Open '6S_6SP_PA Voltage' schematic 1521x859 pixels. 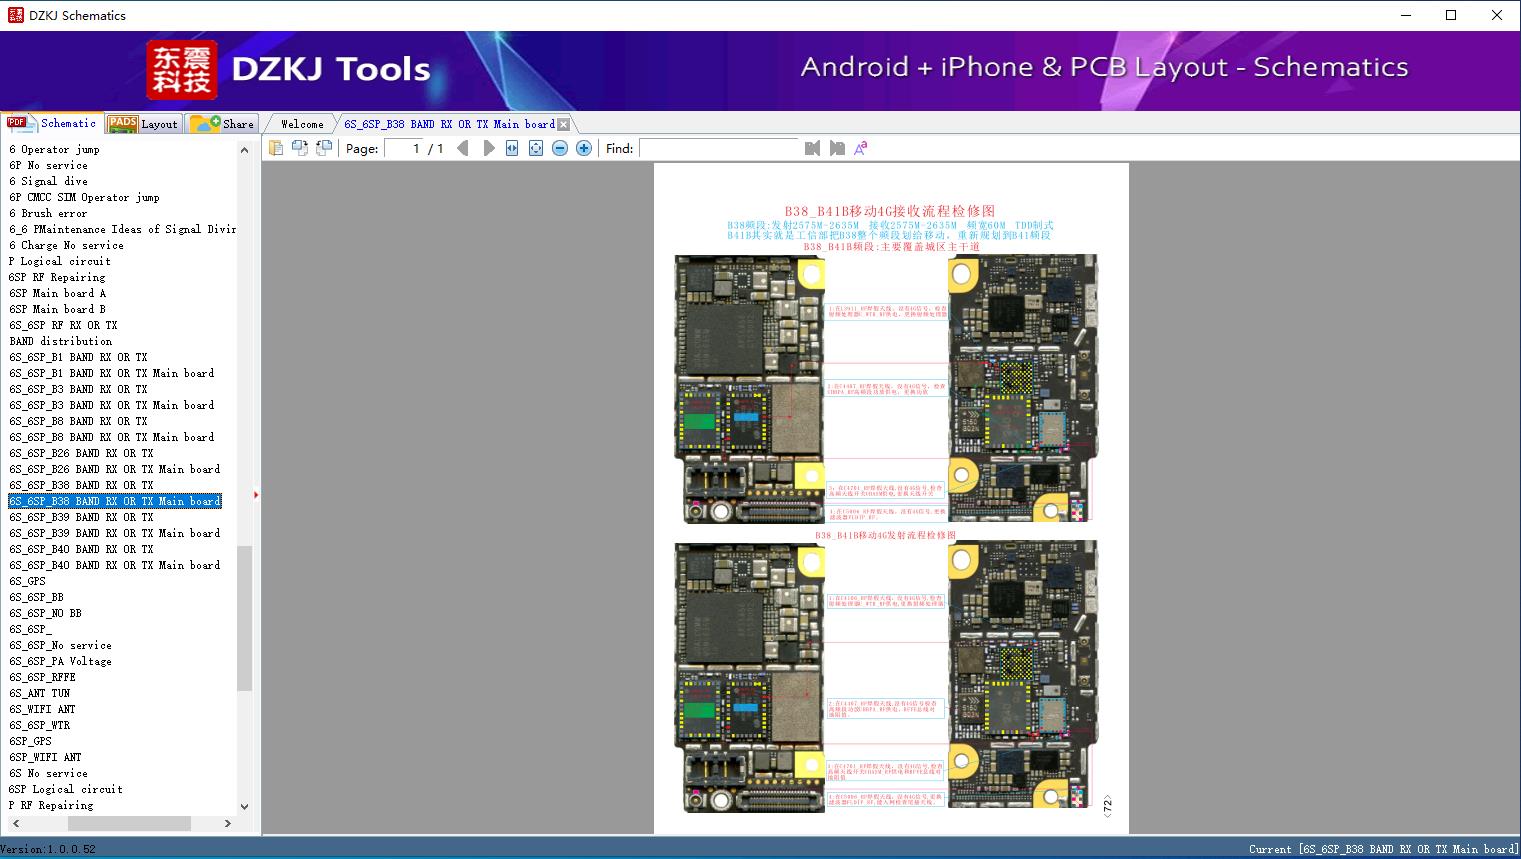[61, 661]
